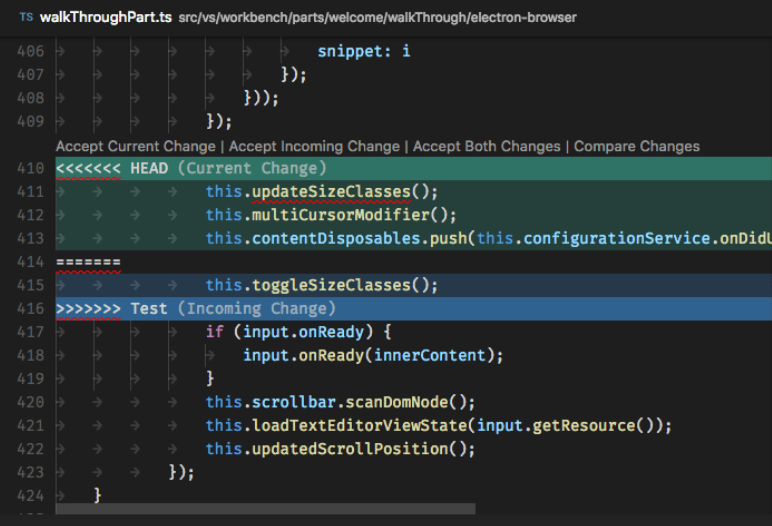This screenshot has height=526, width=772.
Task: Select line number 410 in gutter
Action: click(x=31, y=168)
